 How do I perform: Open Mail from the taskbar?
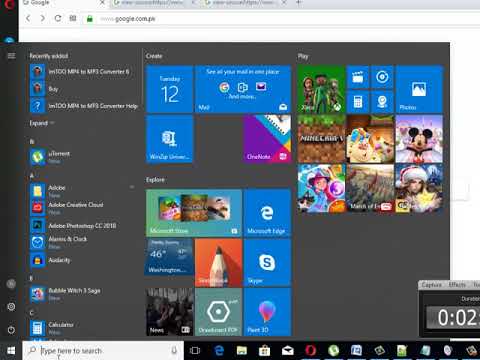pyautogui.click(x=288, y=351)
